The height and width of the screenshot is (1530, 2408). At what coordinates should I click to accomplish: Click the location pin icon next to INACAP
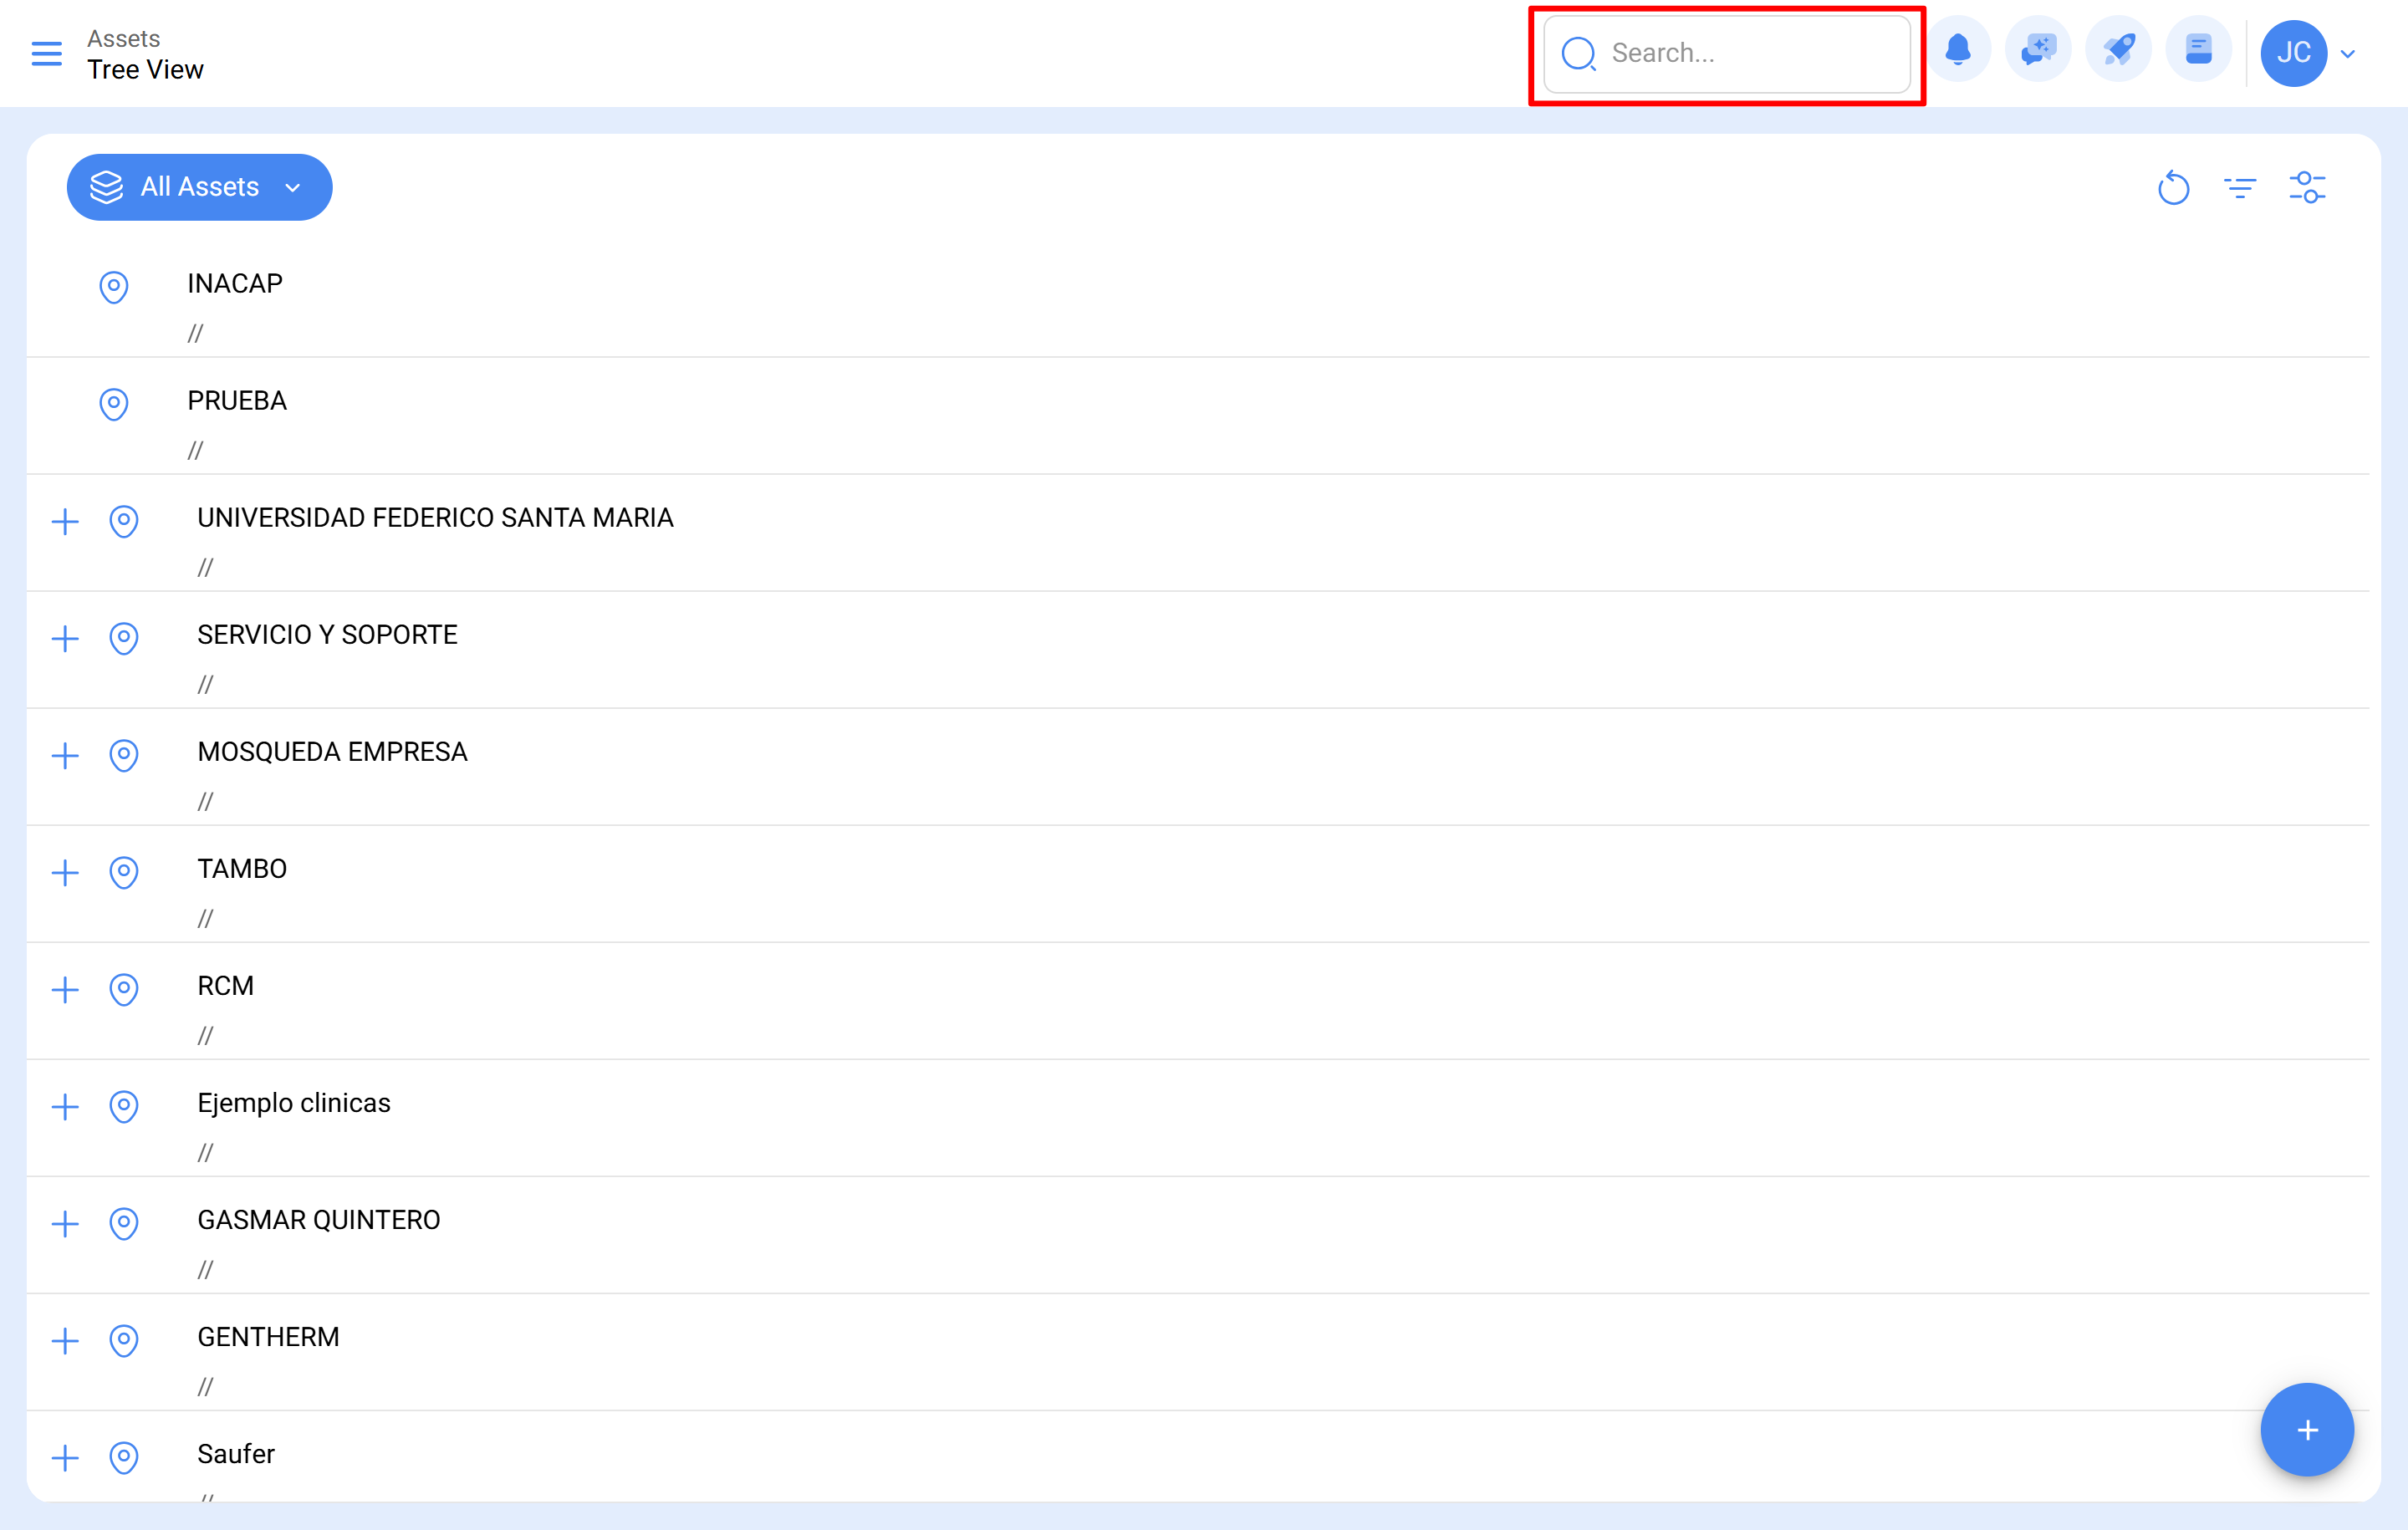(x=113, y=287)
